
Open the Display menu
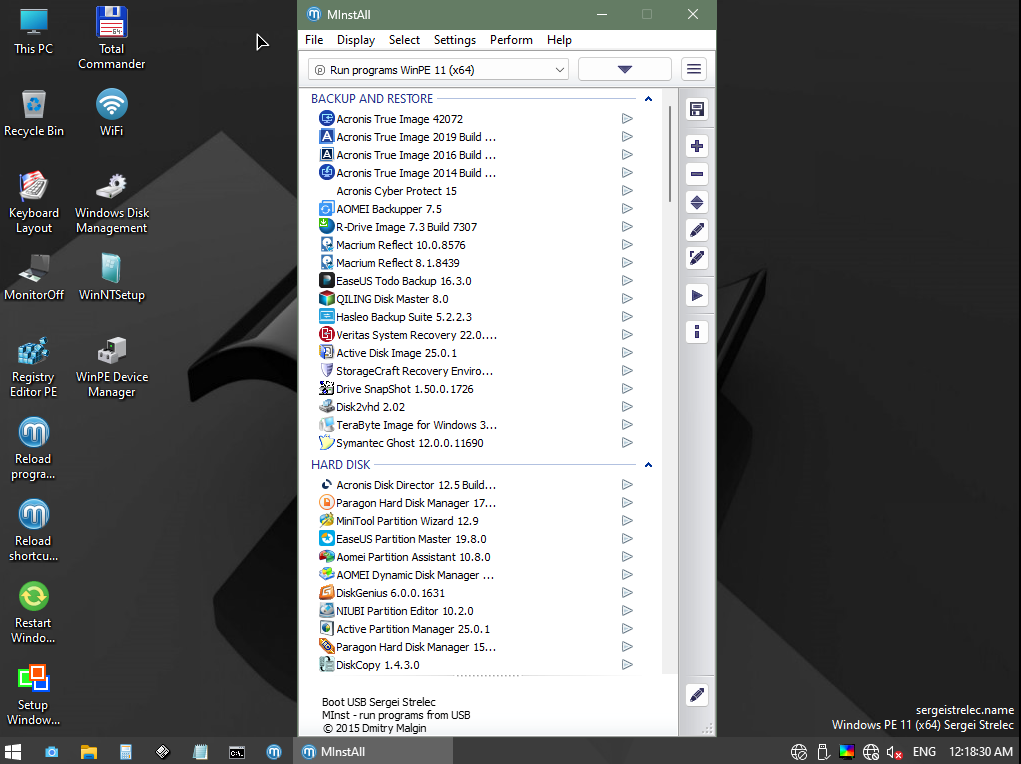356,40
